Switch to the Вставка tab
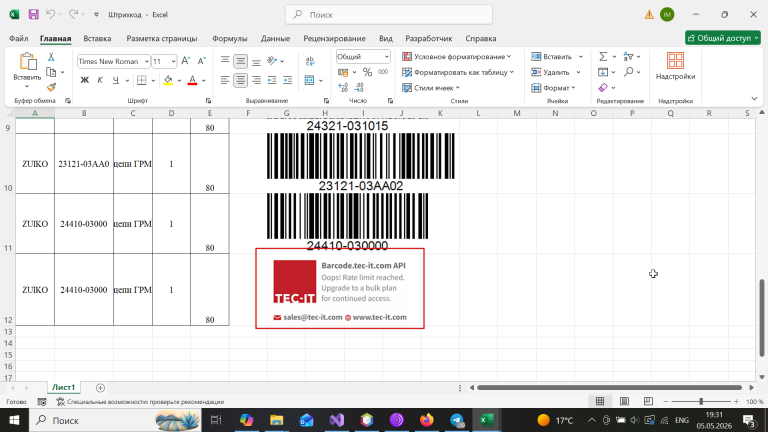Screen dimensions: 768x432 (x=97, y=38)
